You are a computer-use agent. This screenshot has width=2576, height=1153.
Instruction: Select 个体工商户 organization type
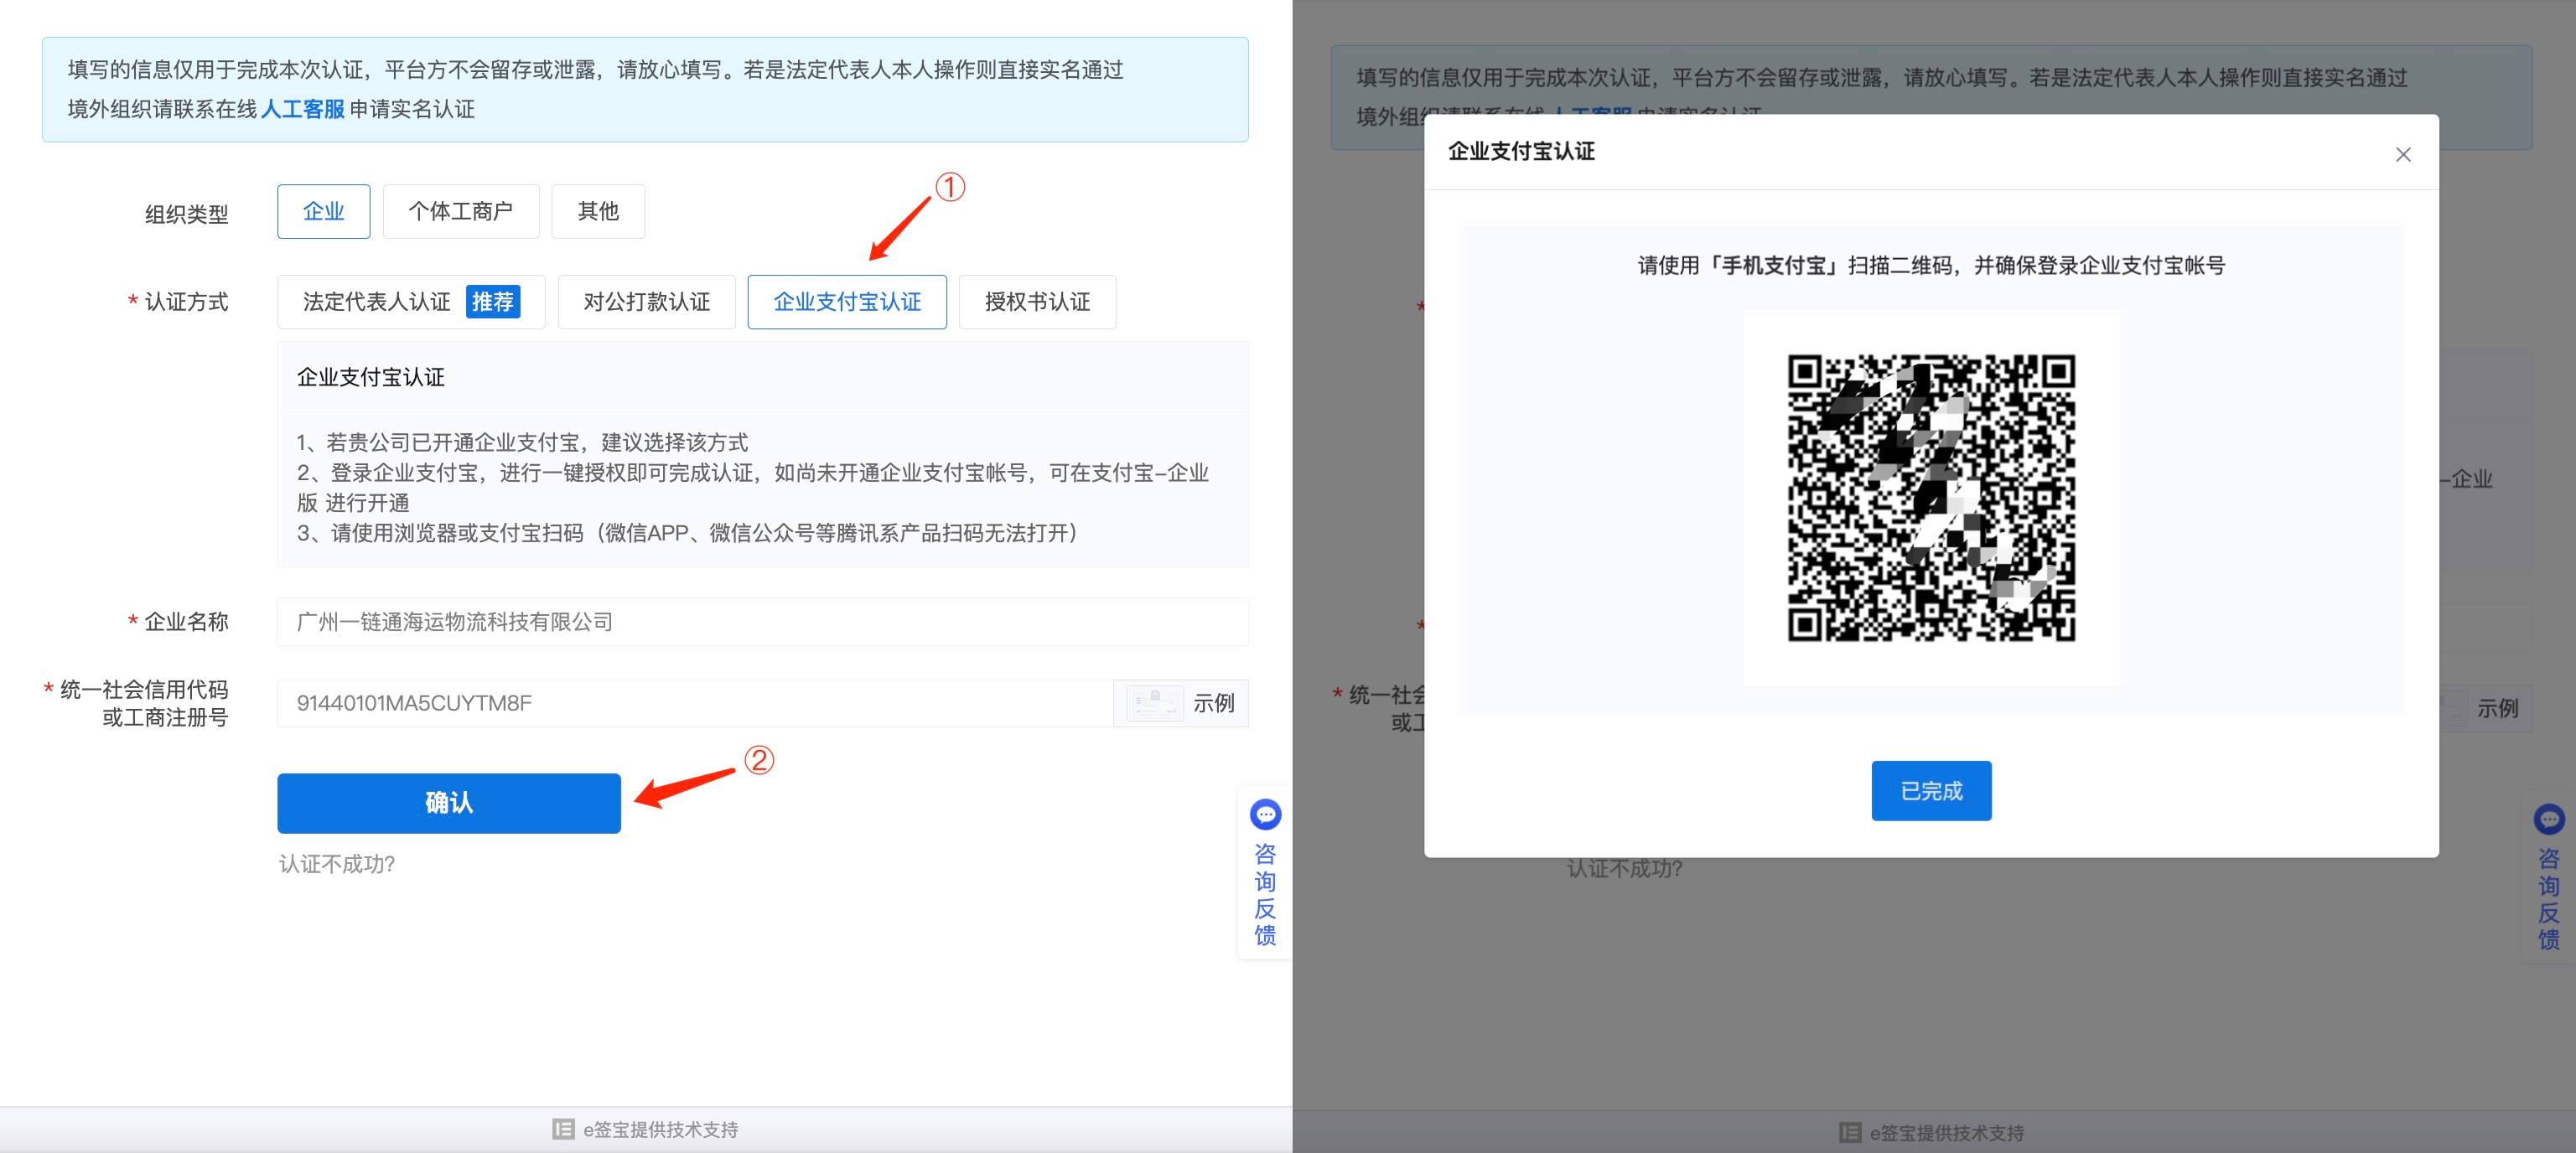(x=460, y=211)
